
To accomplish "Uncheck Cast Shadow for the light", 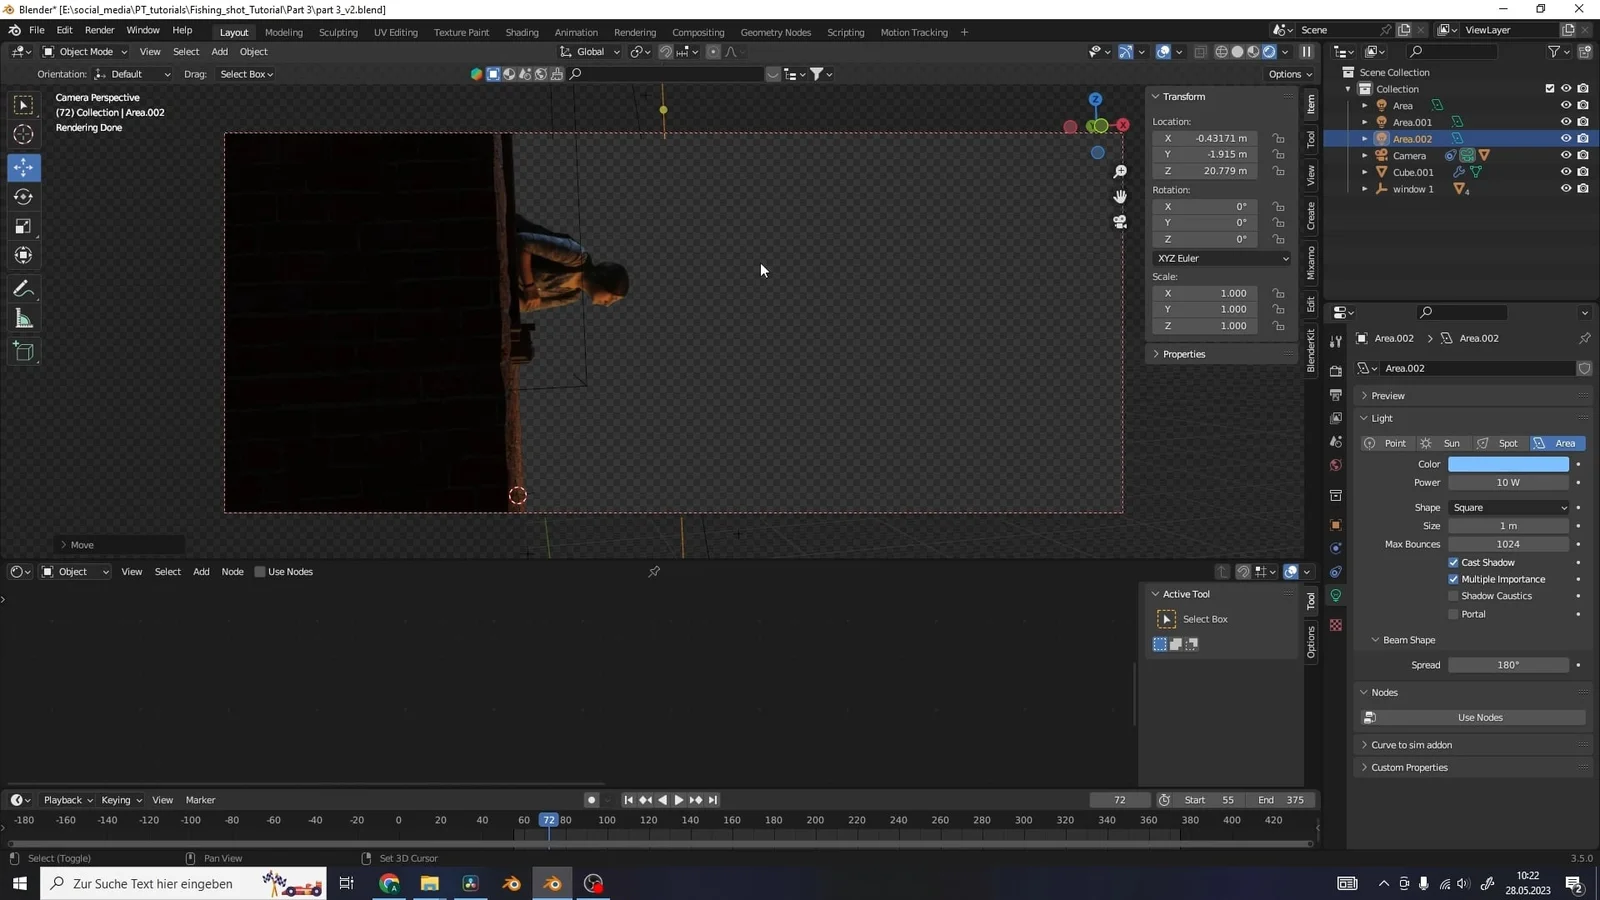I will [1453, 562].
